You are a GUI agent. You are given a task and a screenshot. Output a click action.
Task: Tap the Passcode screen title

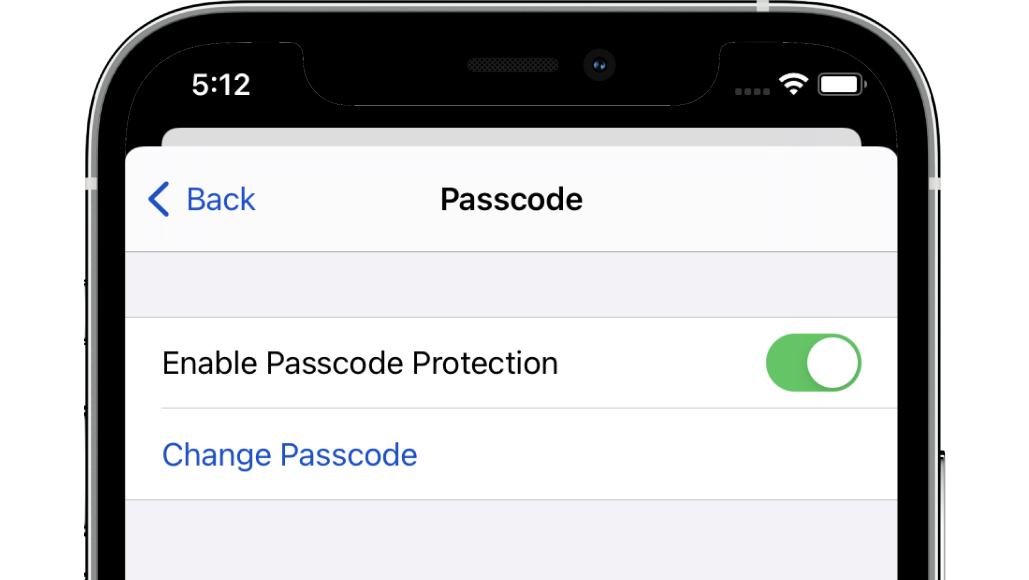(511, 199)
